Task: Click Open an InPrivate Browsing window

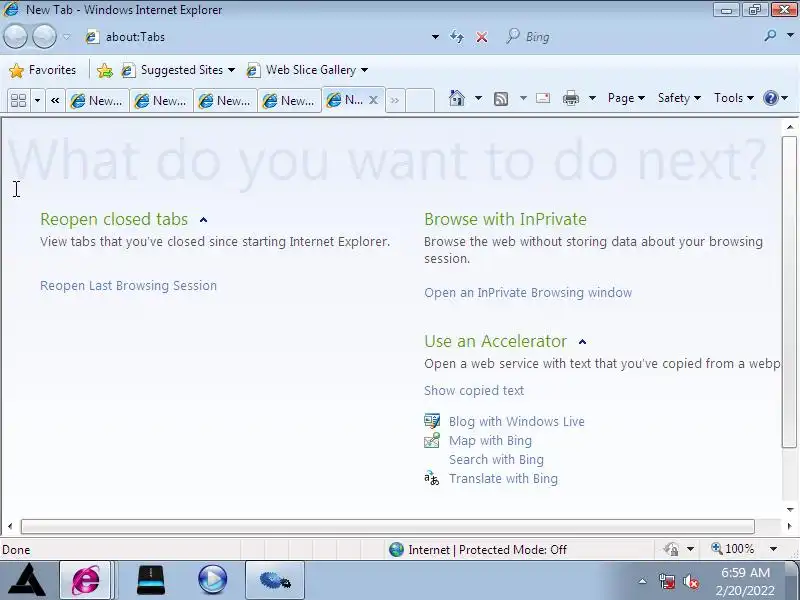Action: [x=528, y=293]
